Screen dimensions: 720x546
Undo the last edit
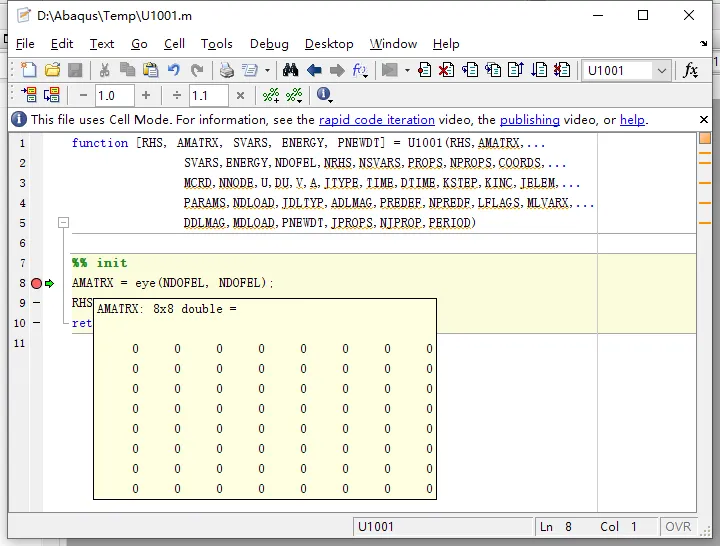(x=174, y=70)
